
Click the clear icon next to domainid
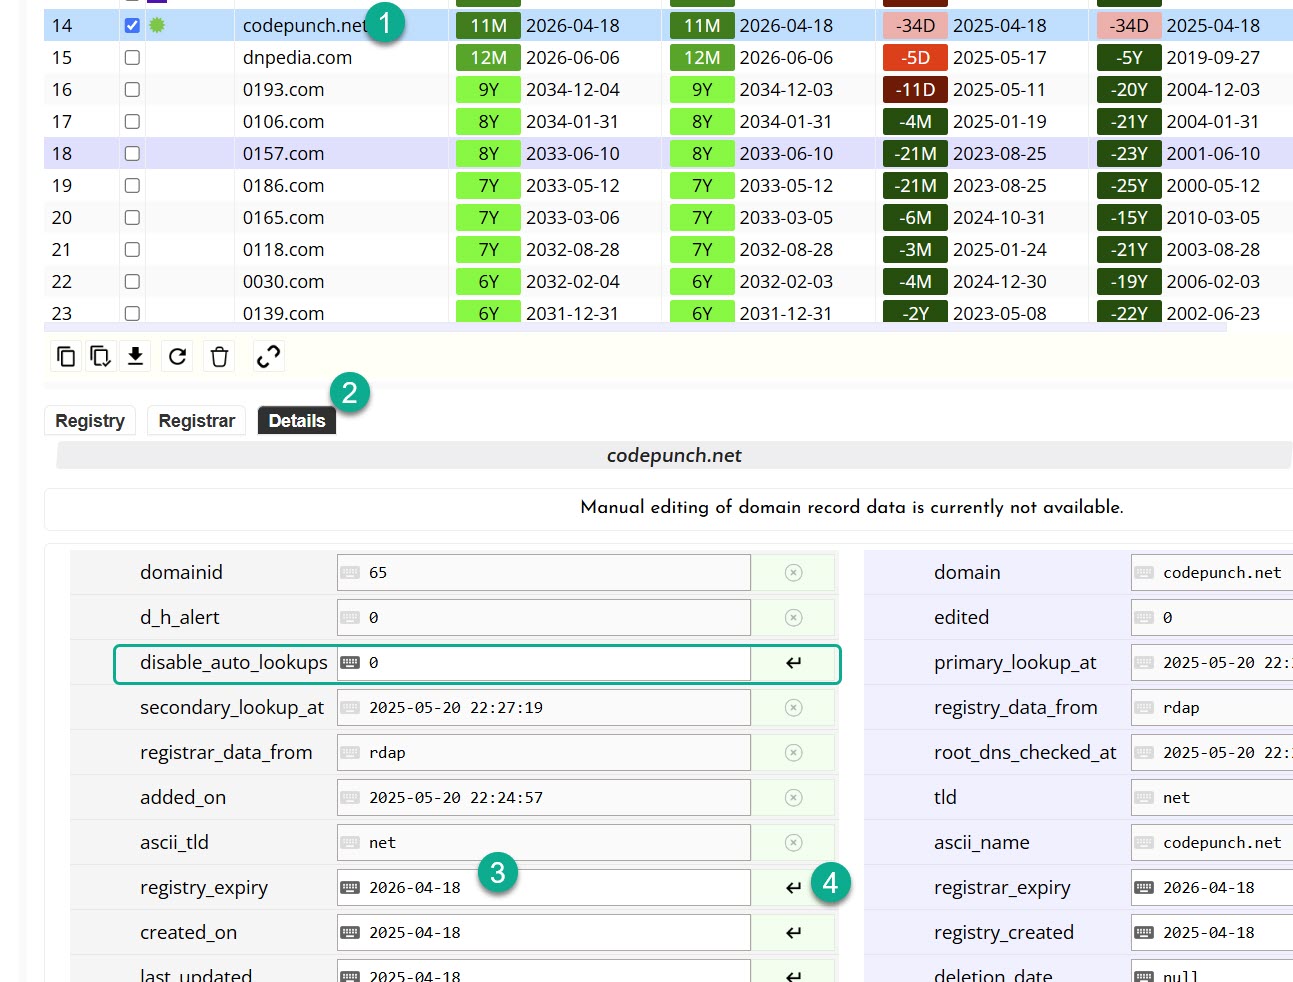point(793,573)
